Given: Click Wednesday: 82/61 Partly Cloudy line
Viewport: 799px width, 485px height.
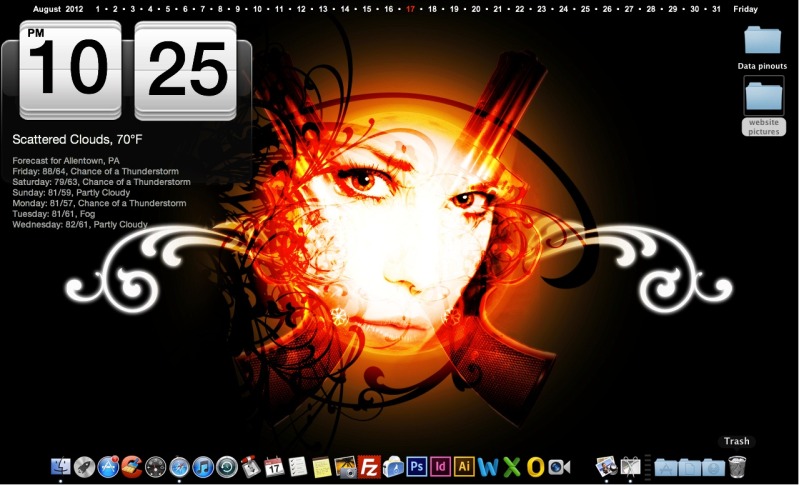Looking at the screenshot, I should click(80, 225).
